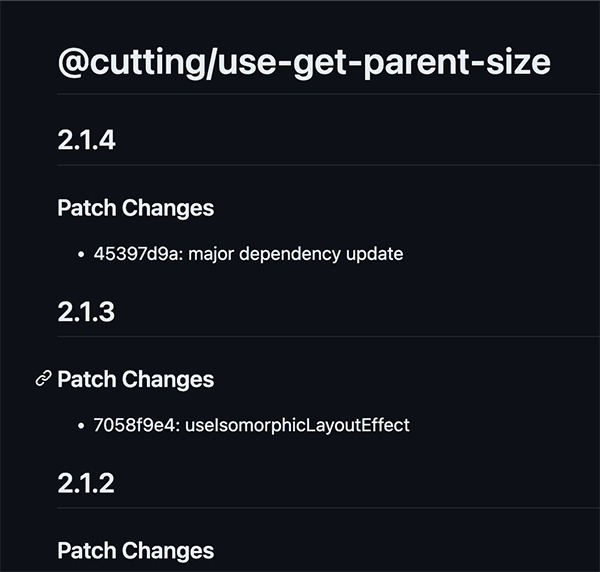Click Patch Changes heading under version 2.1.4
600x572 pixels.
(x=136, y=208)
